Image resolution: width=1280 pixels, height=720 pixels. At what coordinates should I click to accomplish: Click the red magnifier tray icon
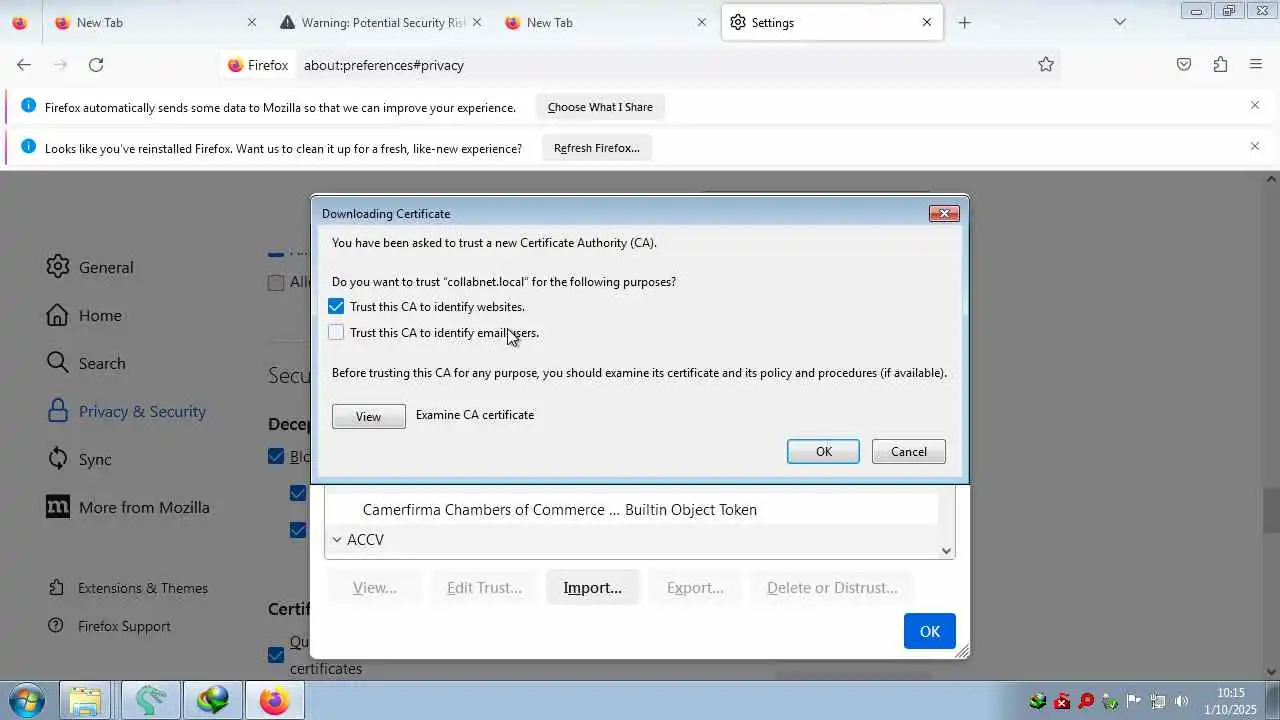tap(1086, 701)
